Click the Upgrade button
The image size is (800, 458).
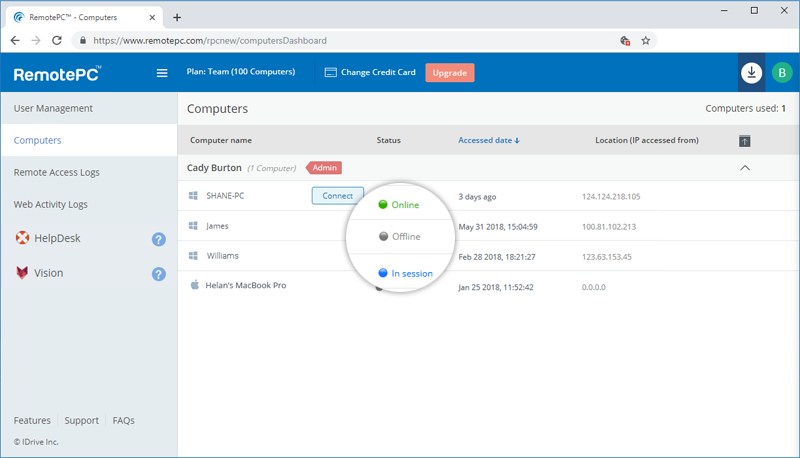pos(449,72)
